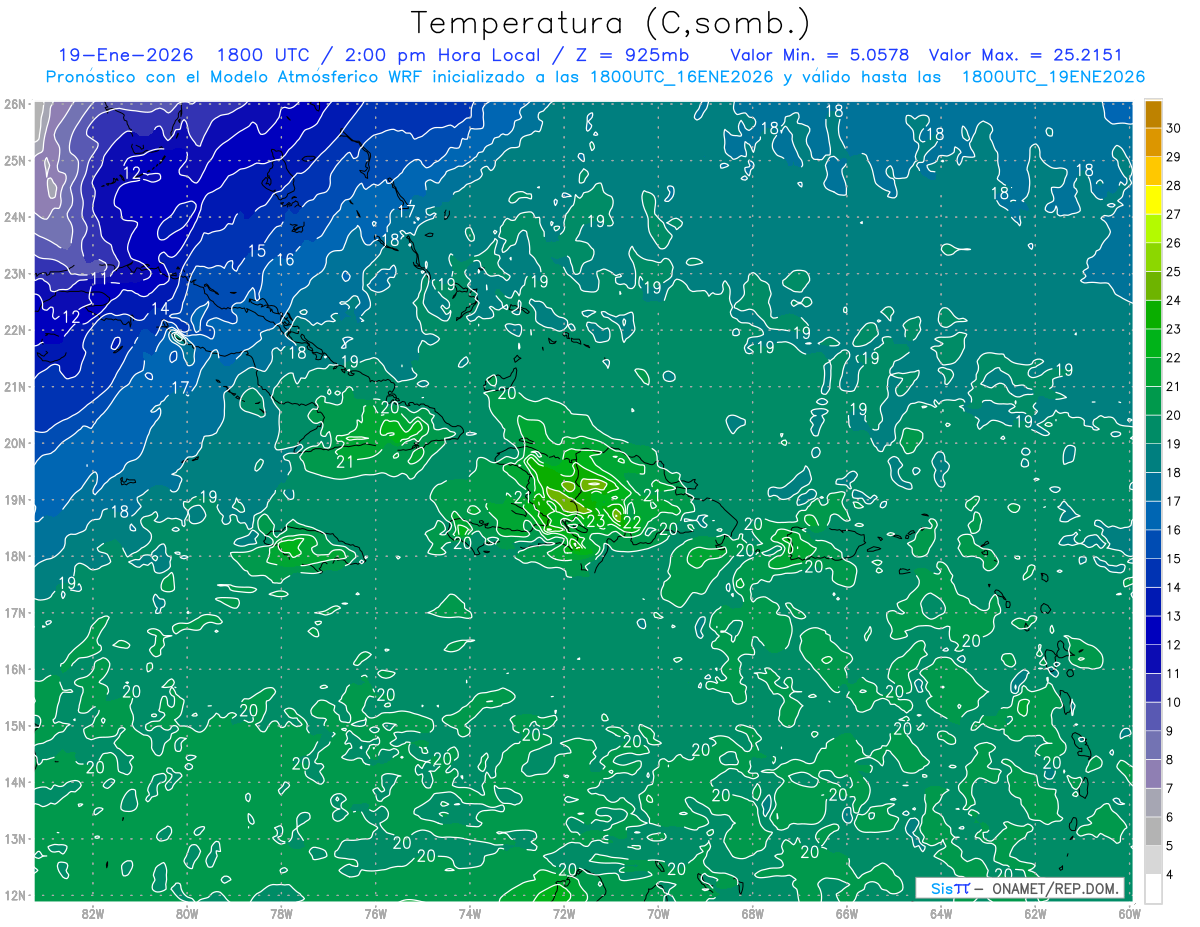The image size is (1200, 927).
Task: Click the '19N' latitude axis label
Action: tap(14, 499)
